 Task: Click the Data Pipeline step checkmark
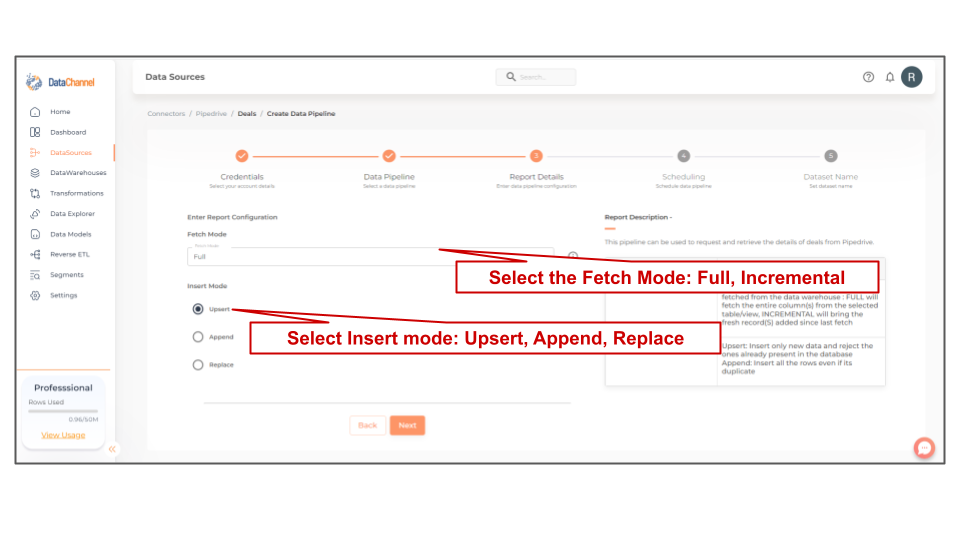[389, 156]
